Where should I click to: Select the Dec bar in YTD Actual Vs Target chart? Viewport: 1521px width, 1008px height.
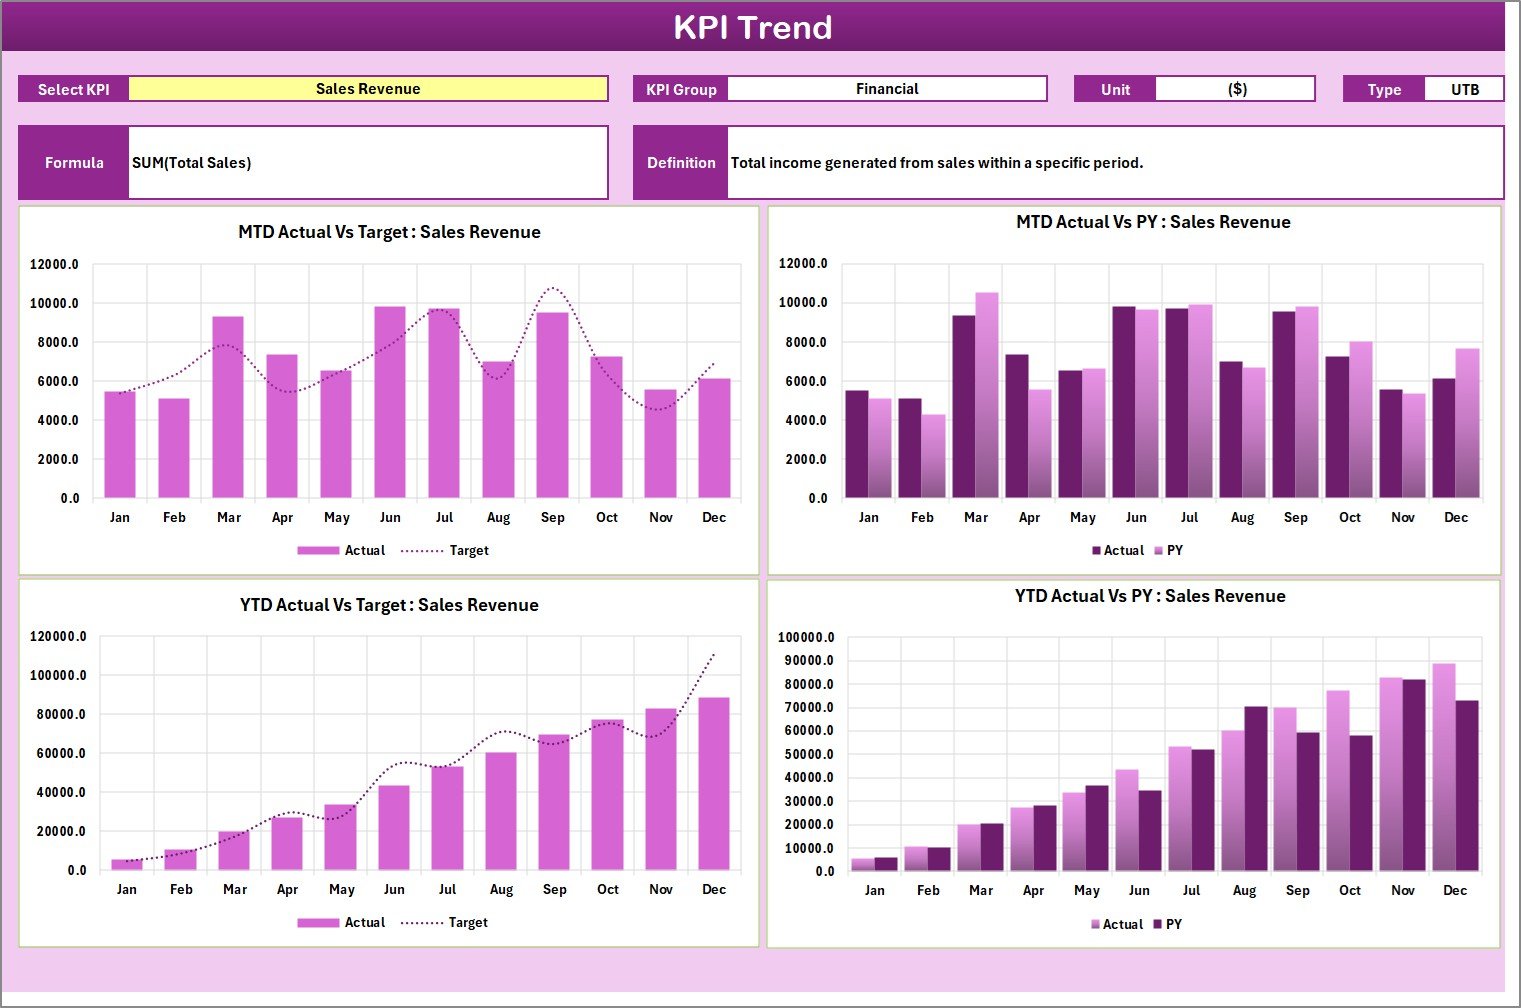tap(713, 785)
